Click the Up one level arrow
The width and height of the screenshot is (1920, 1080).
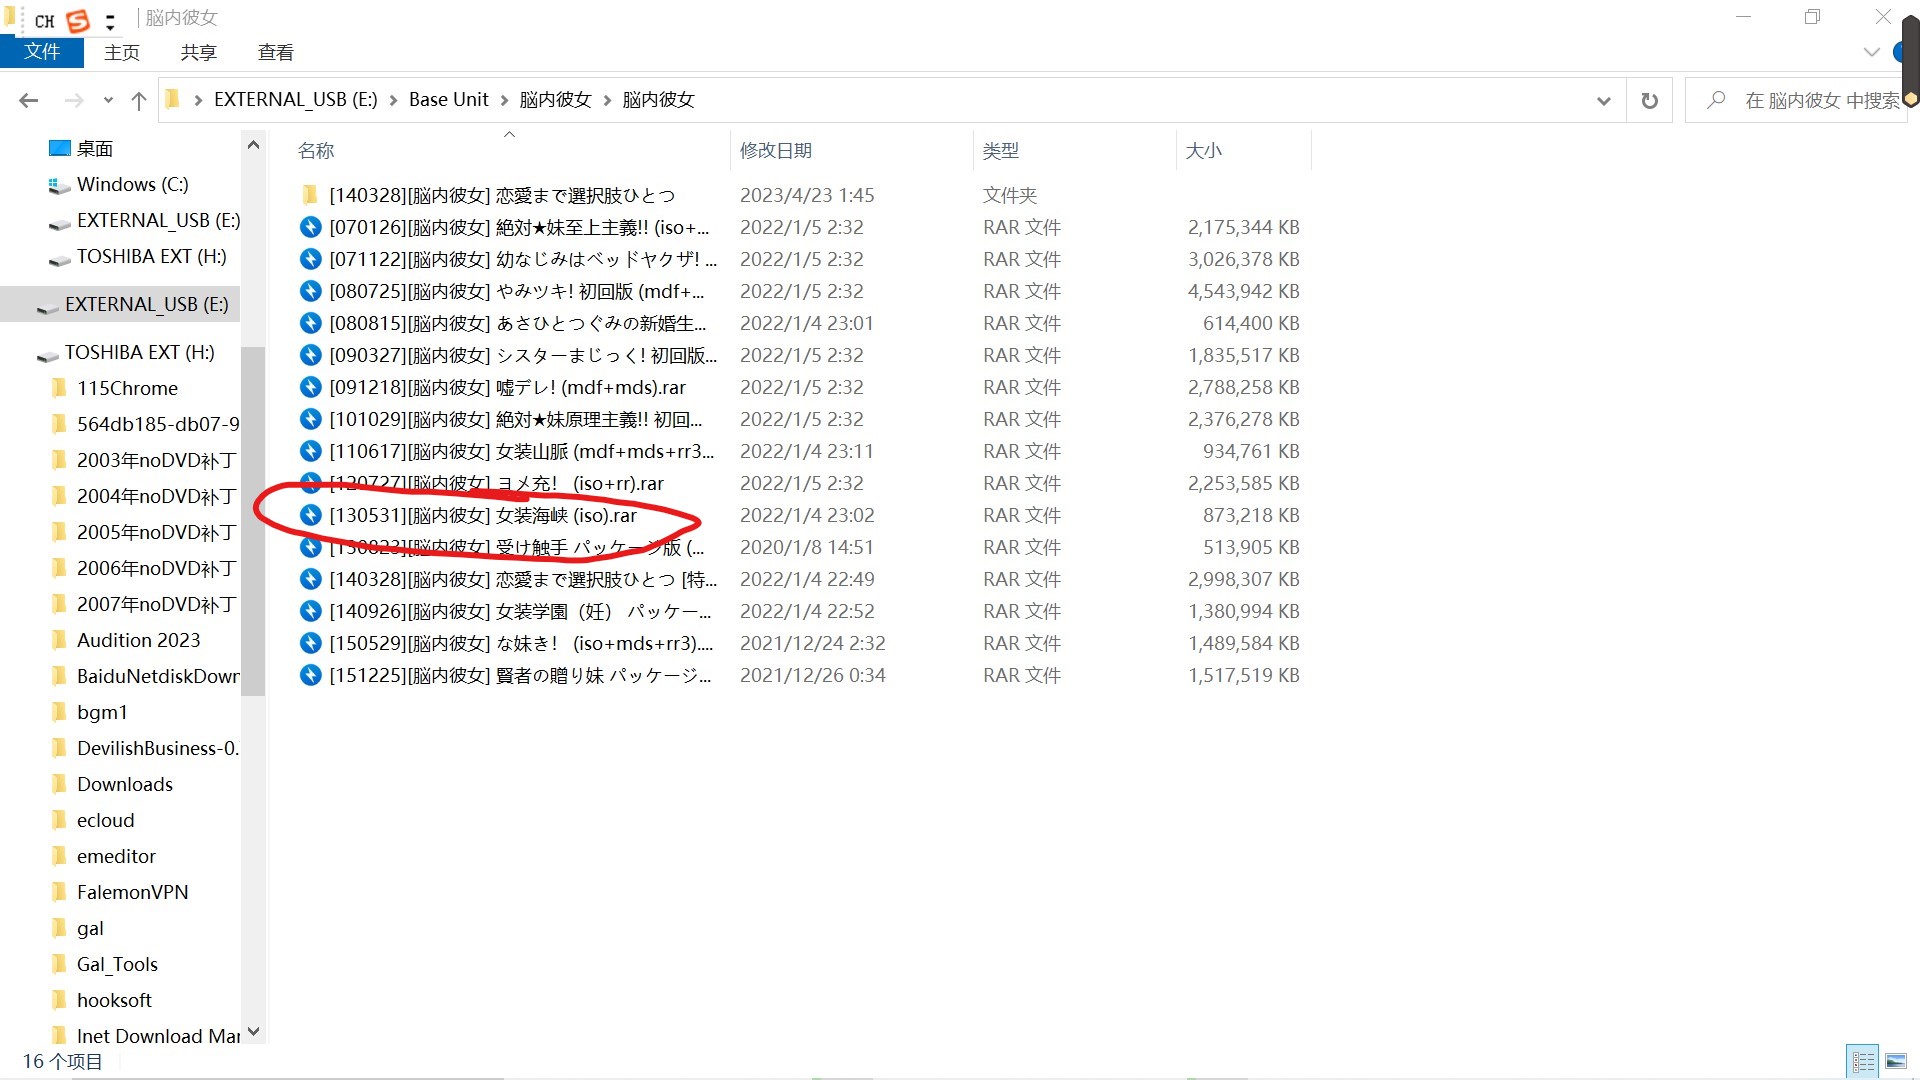click(139, 100)
